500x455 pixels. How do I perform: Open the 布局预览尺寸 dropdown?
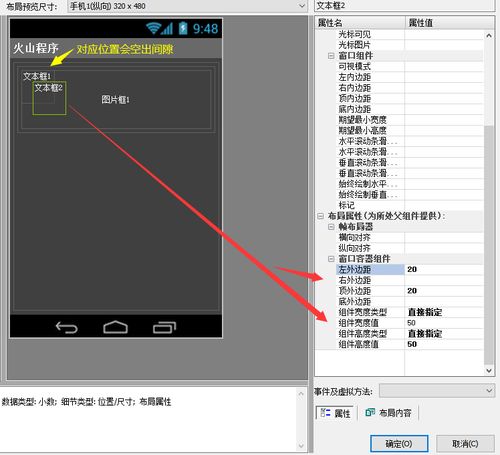(187, 6)
